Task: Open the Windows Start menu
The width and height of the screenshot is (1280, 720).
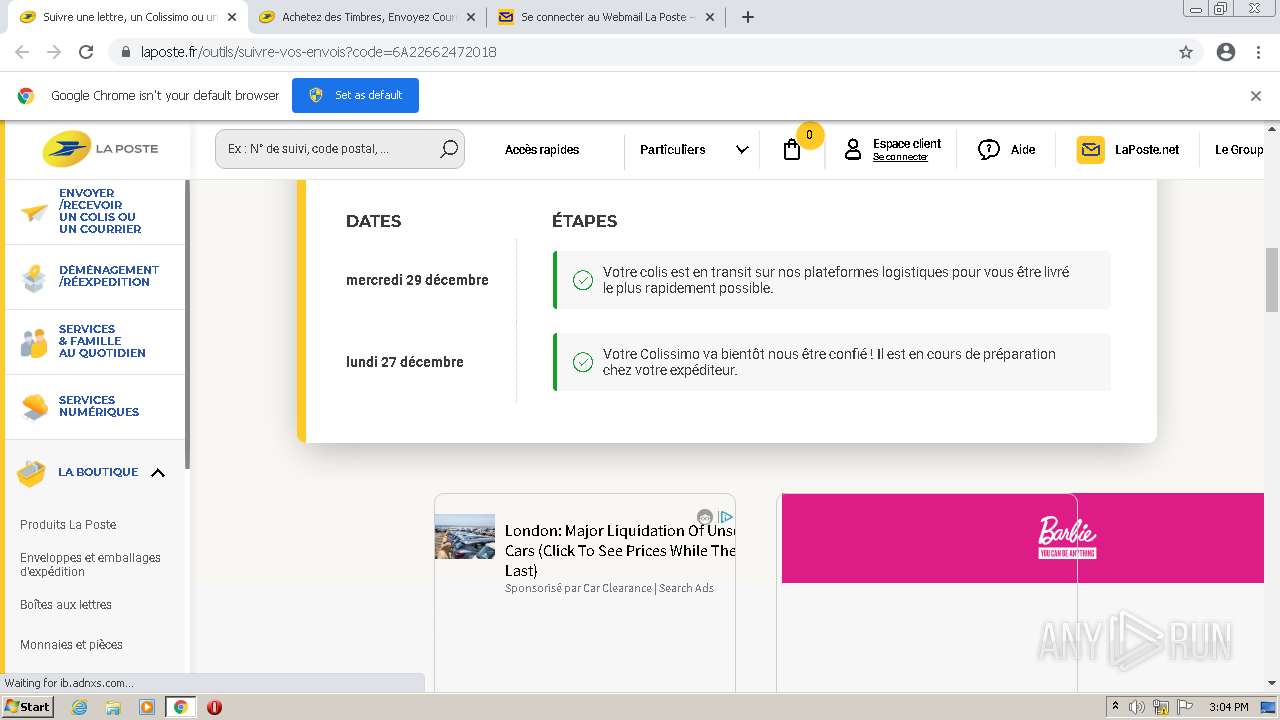Action: tap(28, 707)
